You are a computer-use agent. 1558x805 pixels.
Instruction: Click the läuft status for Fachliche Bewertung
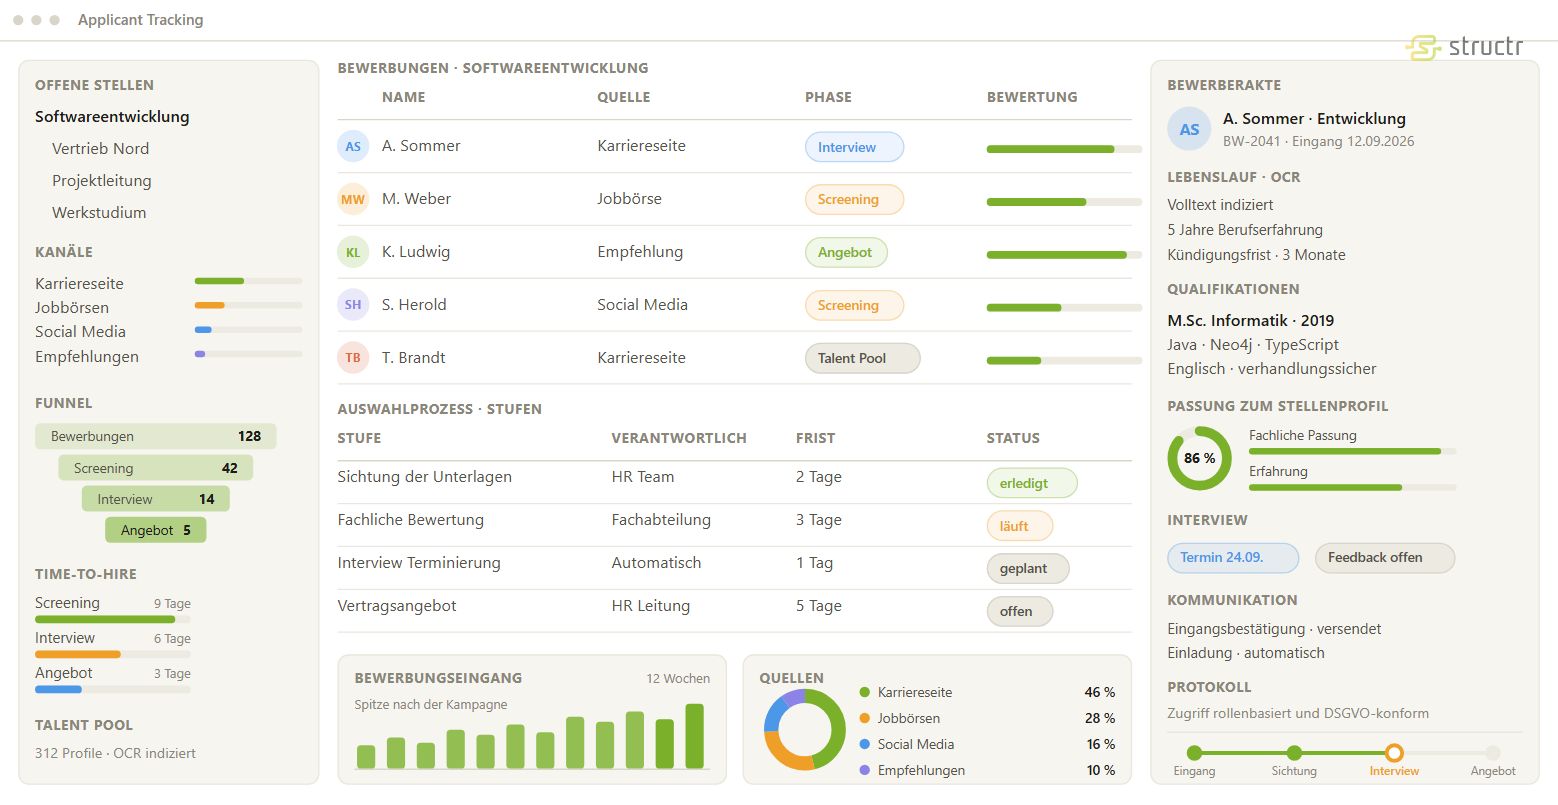point(1020,526)
